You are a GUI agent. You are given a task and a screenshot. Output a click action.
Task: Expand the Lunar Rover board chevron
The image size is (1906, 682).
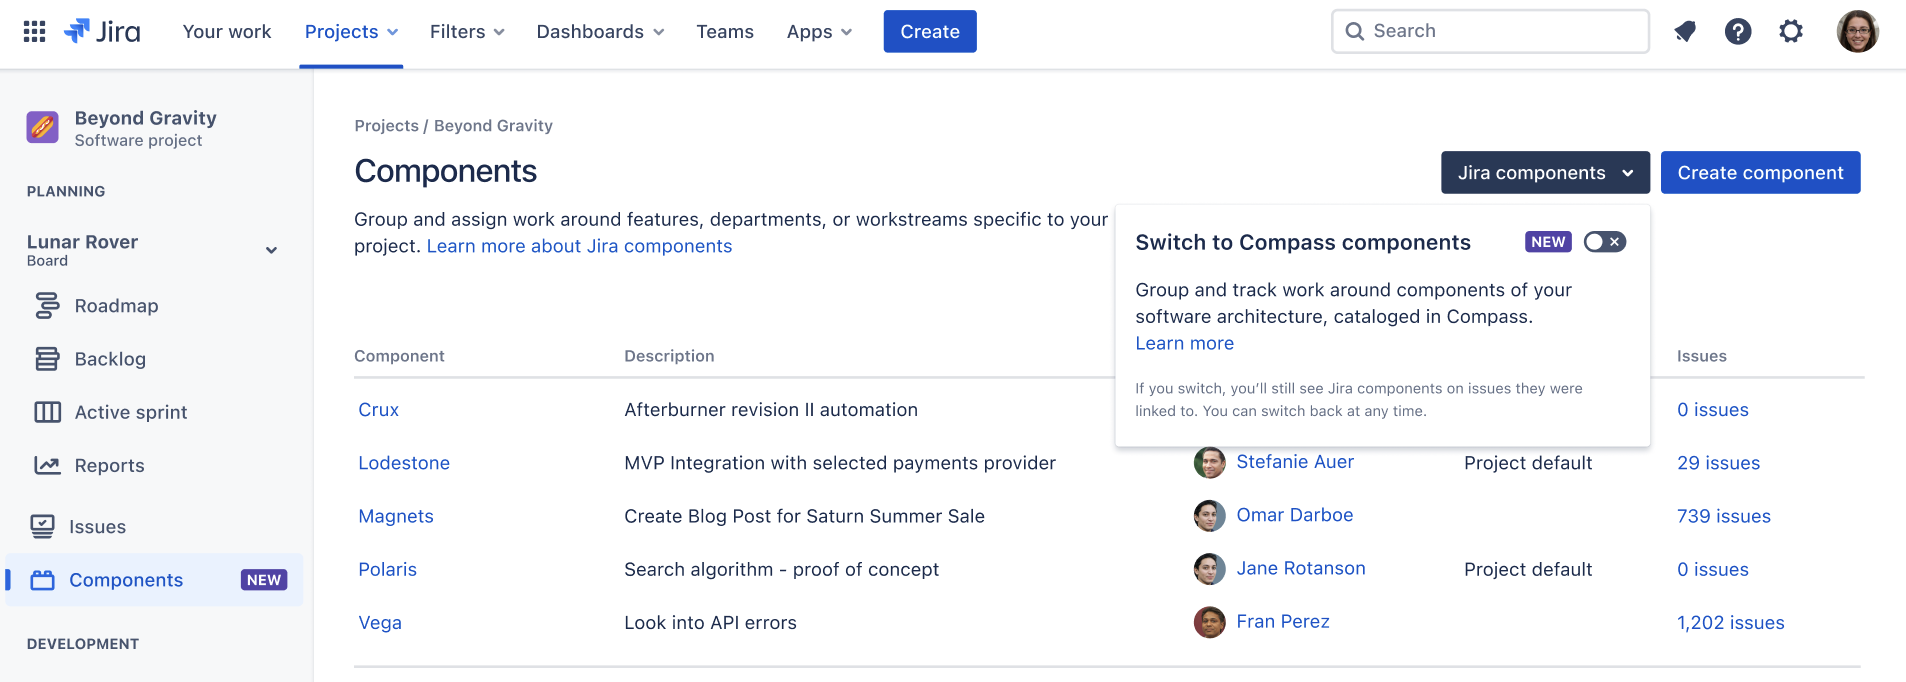click(271, 250)
